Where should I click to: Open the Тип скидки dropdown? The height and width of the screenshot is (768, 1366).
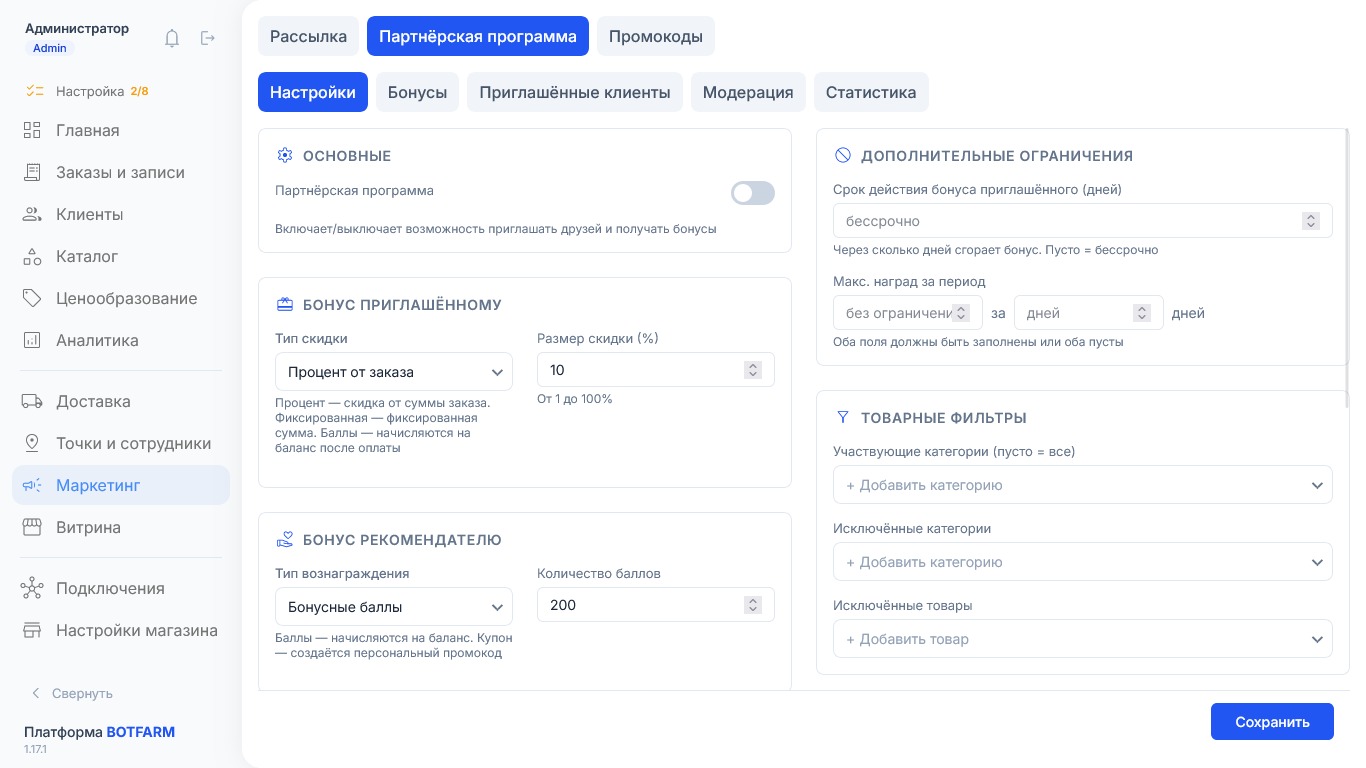click(x=394, y=371)
